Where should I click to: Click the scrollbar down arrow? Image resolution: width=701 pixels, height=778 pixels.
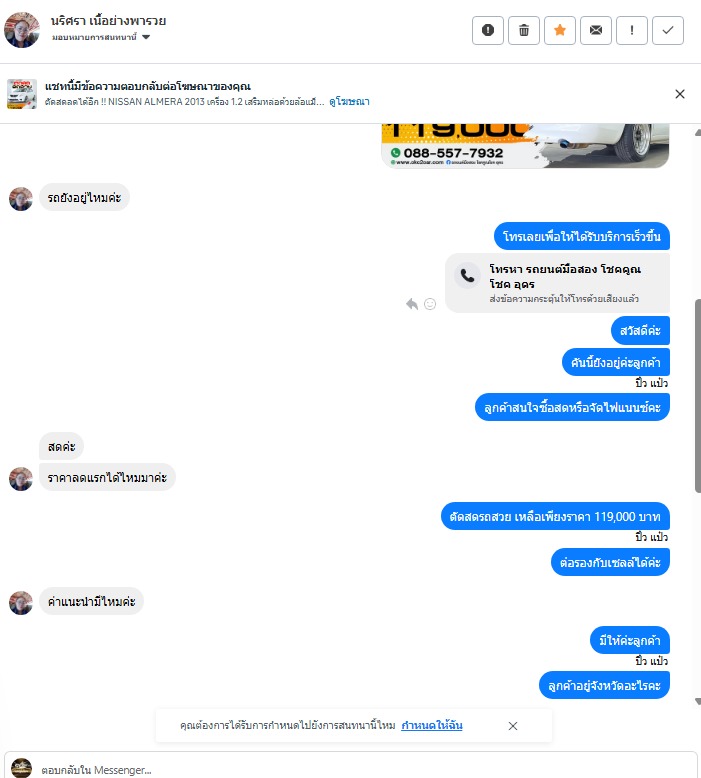point(698,702)
